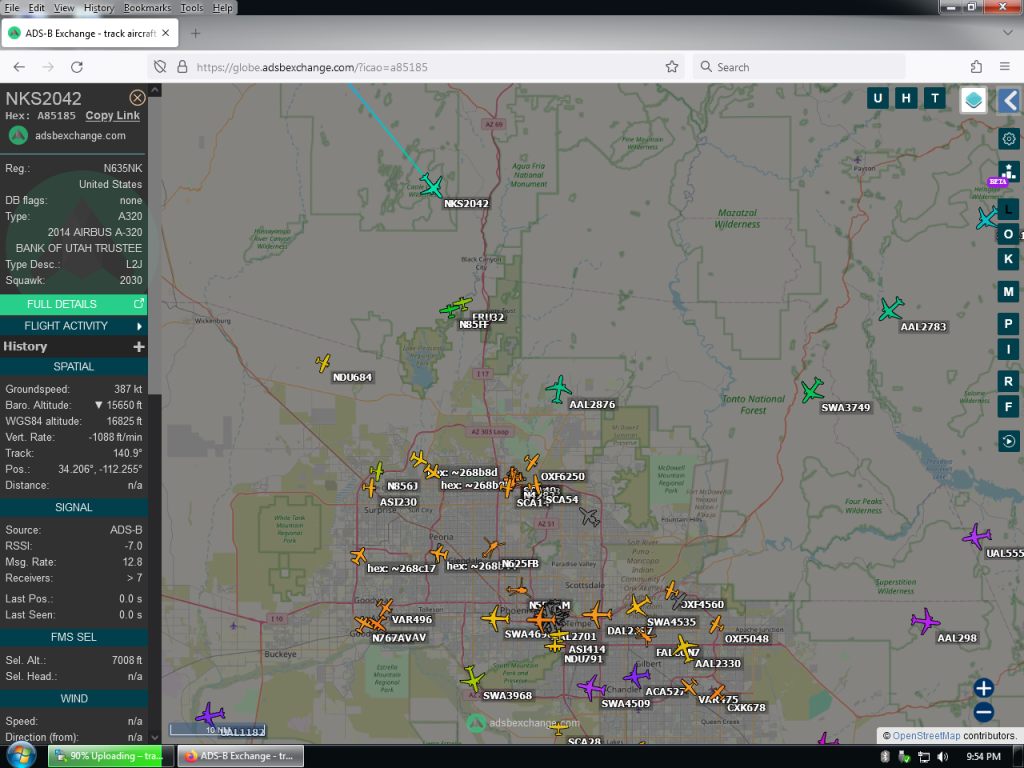Toggle the F follow button

point(1008,407)
